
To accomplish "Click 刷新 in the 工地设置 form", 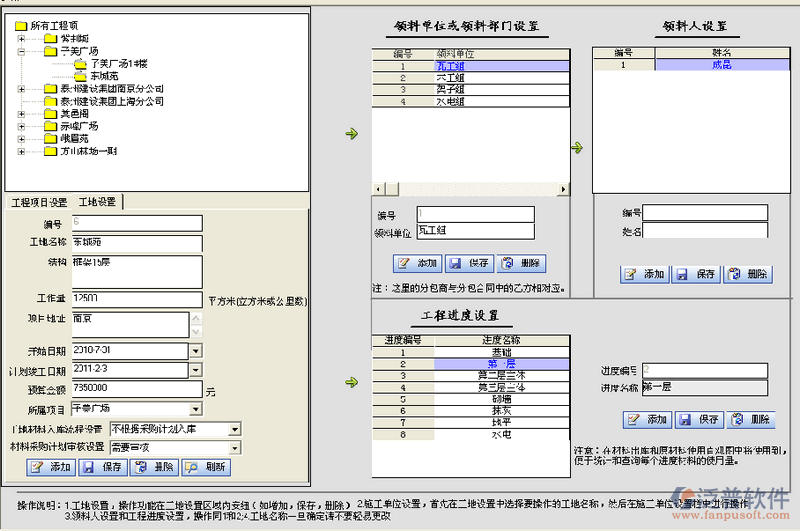I will pos(205,467).
